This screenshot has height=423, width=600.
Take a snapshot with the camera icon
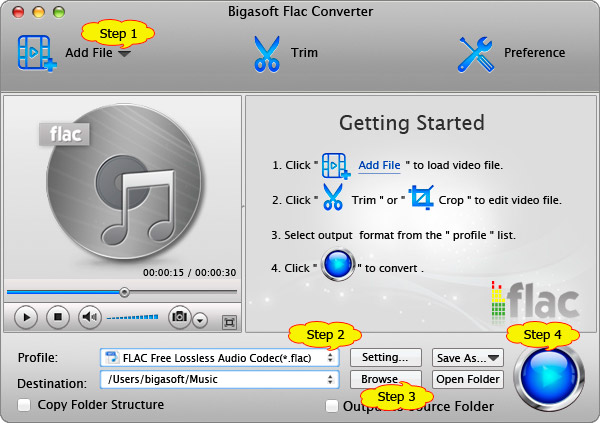pos(179,317)
